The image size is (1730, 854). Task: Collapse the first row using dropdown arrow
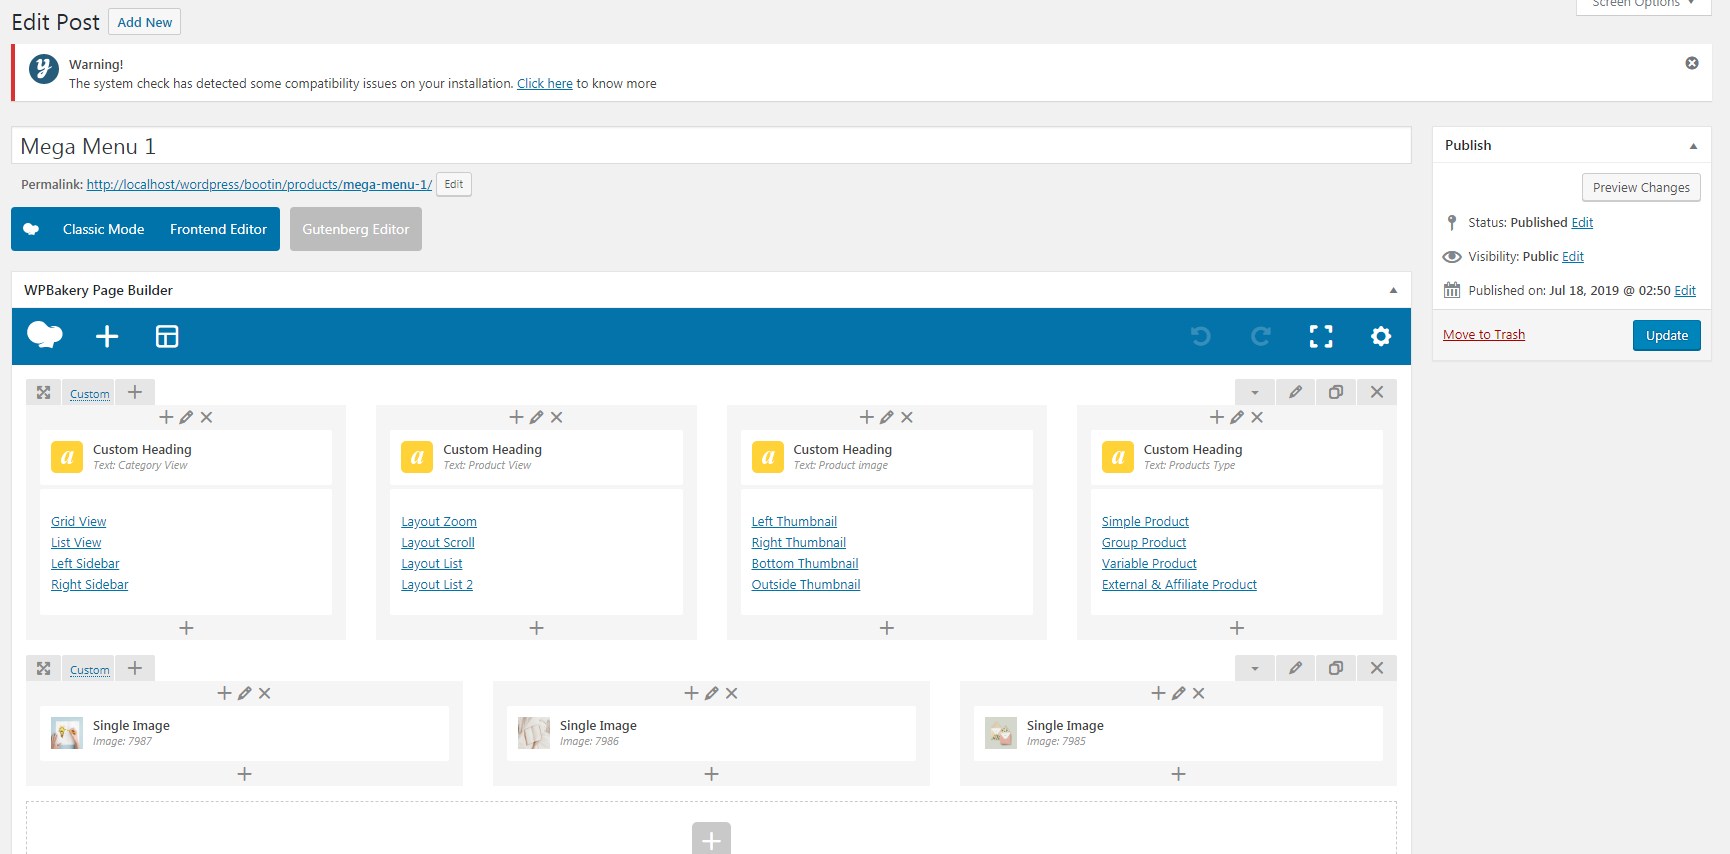click(1255, 392)
